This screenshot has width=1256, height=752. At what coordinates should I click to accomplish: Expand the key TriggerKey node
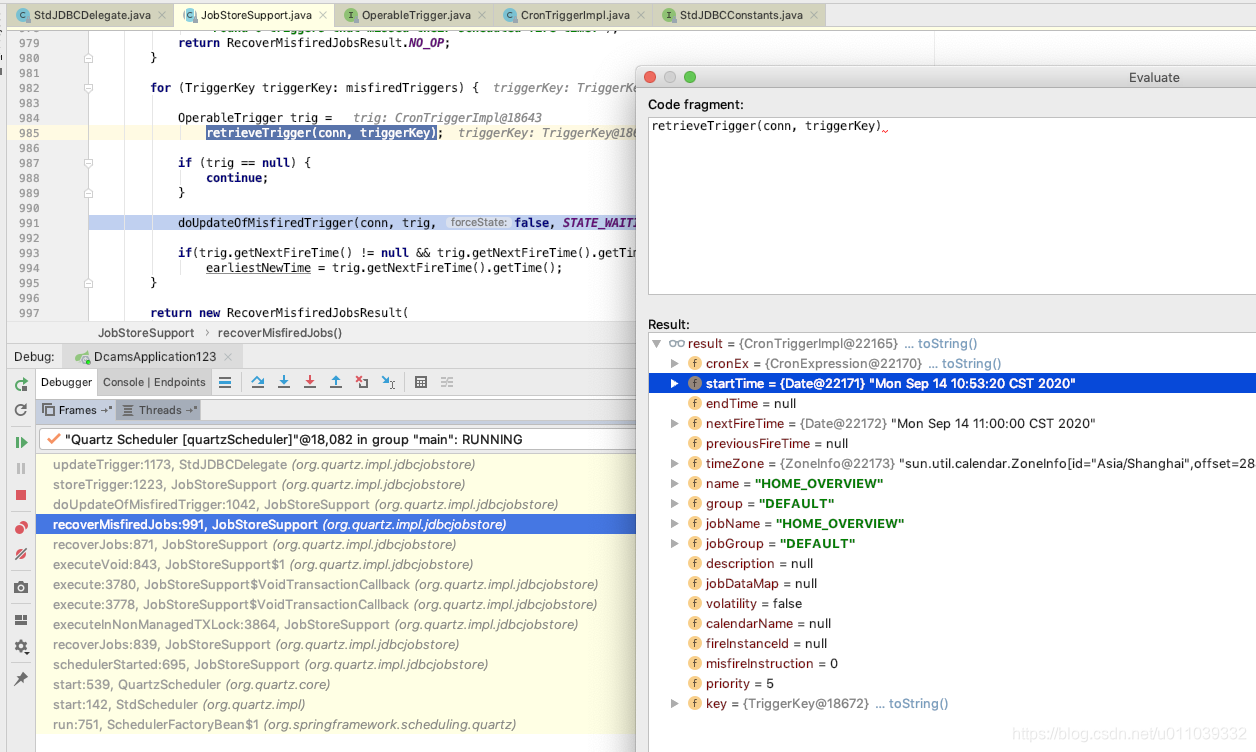(675, 703)
